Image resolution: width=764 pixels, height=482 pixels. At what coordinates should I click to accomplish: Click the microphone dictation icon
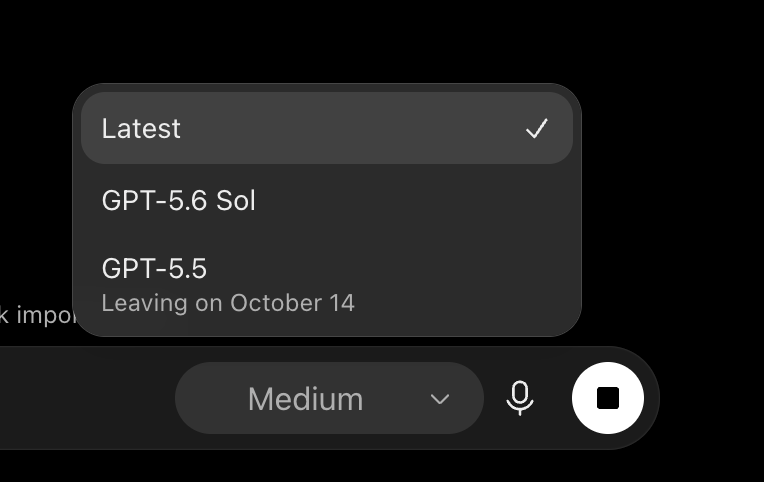click(520, 398)
